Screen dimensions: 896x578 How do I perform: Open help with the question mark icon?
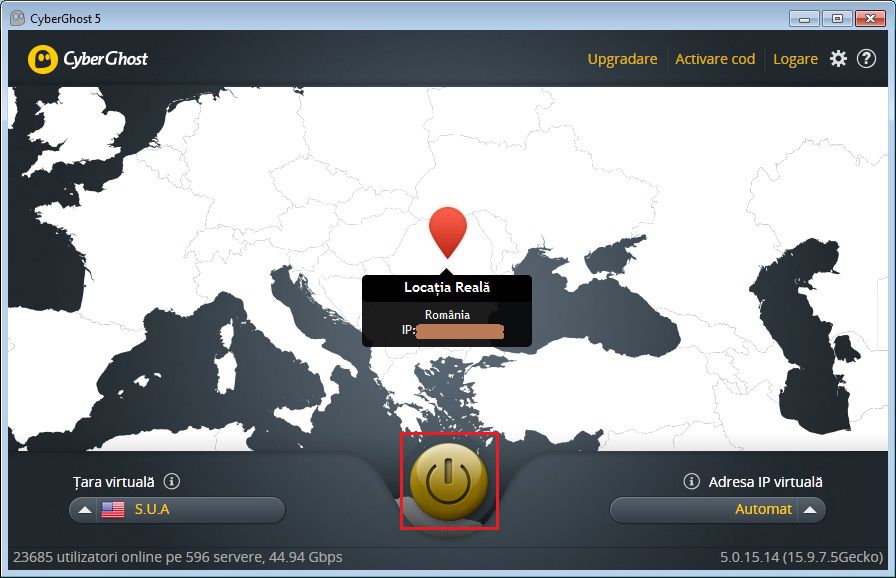click(866, 58)
